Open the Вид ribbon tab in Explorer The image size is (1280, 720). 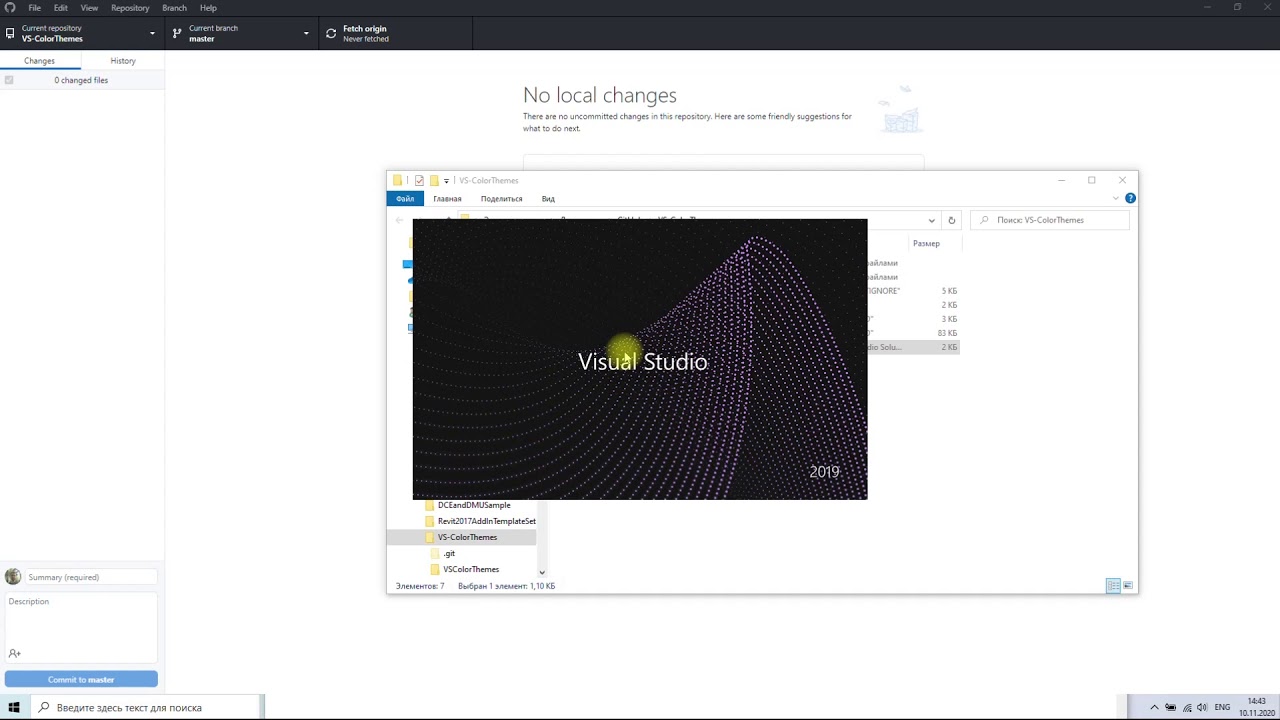(548, 198)
